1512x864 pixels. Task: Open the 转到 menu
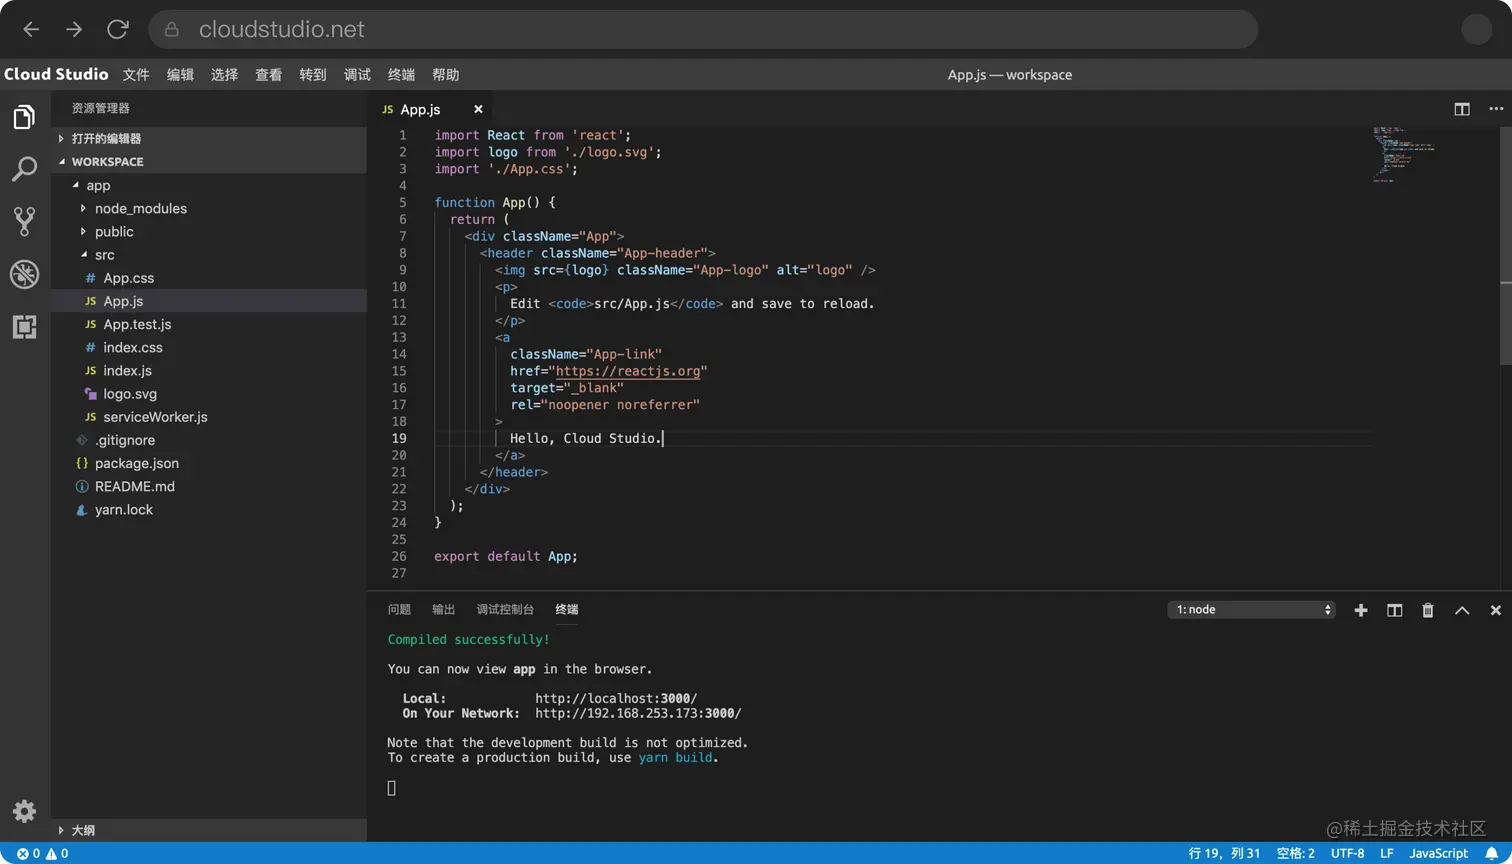[313, 75]
